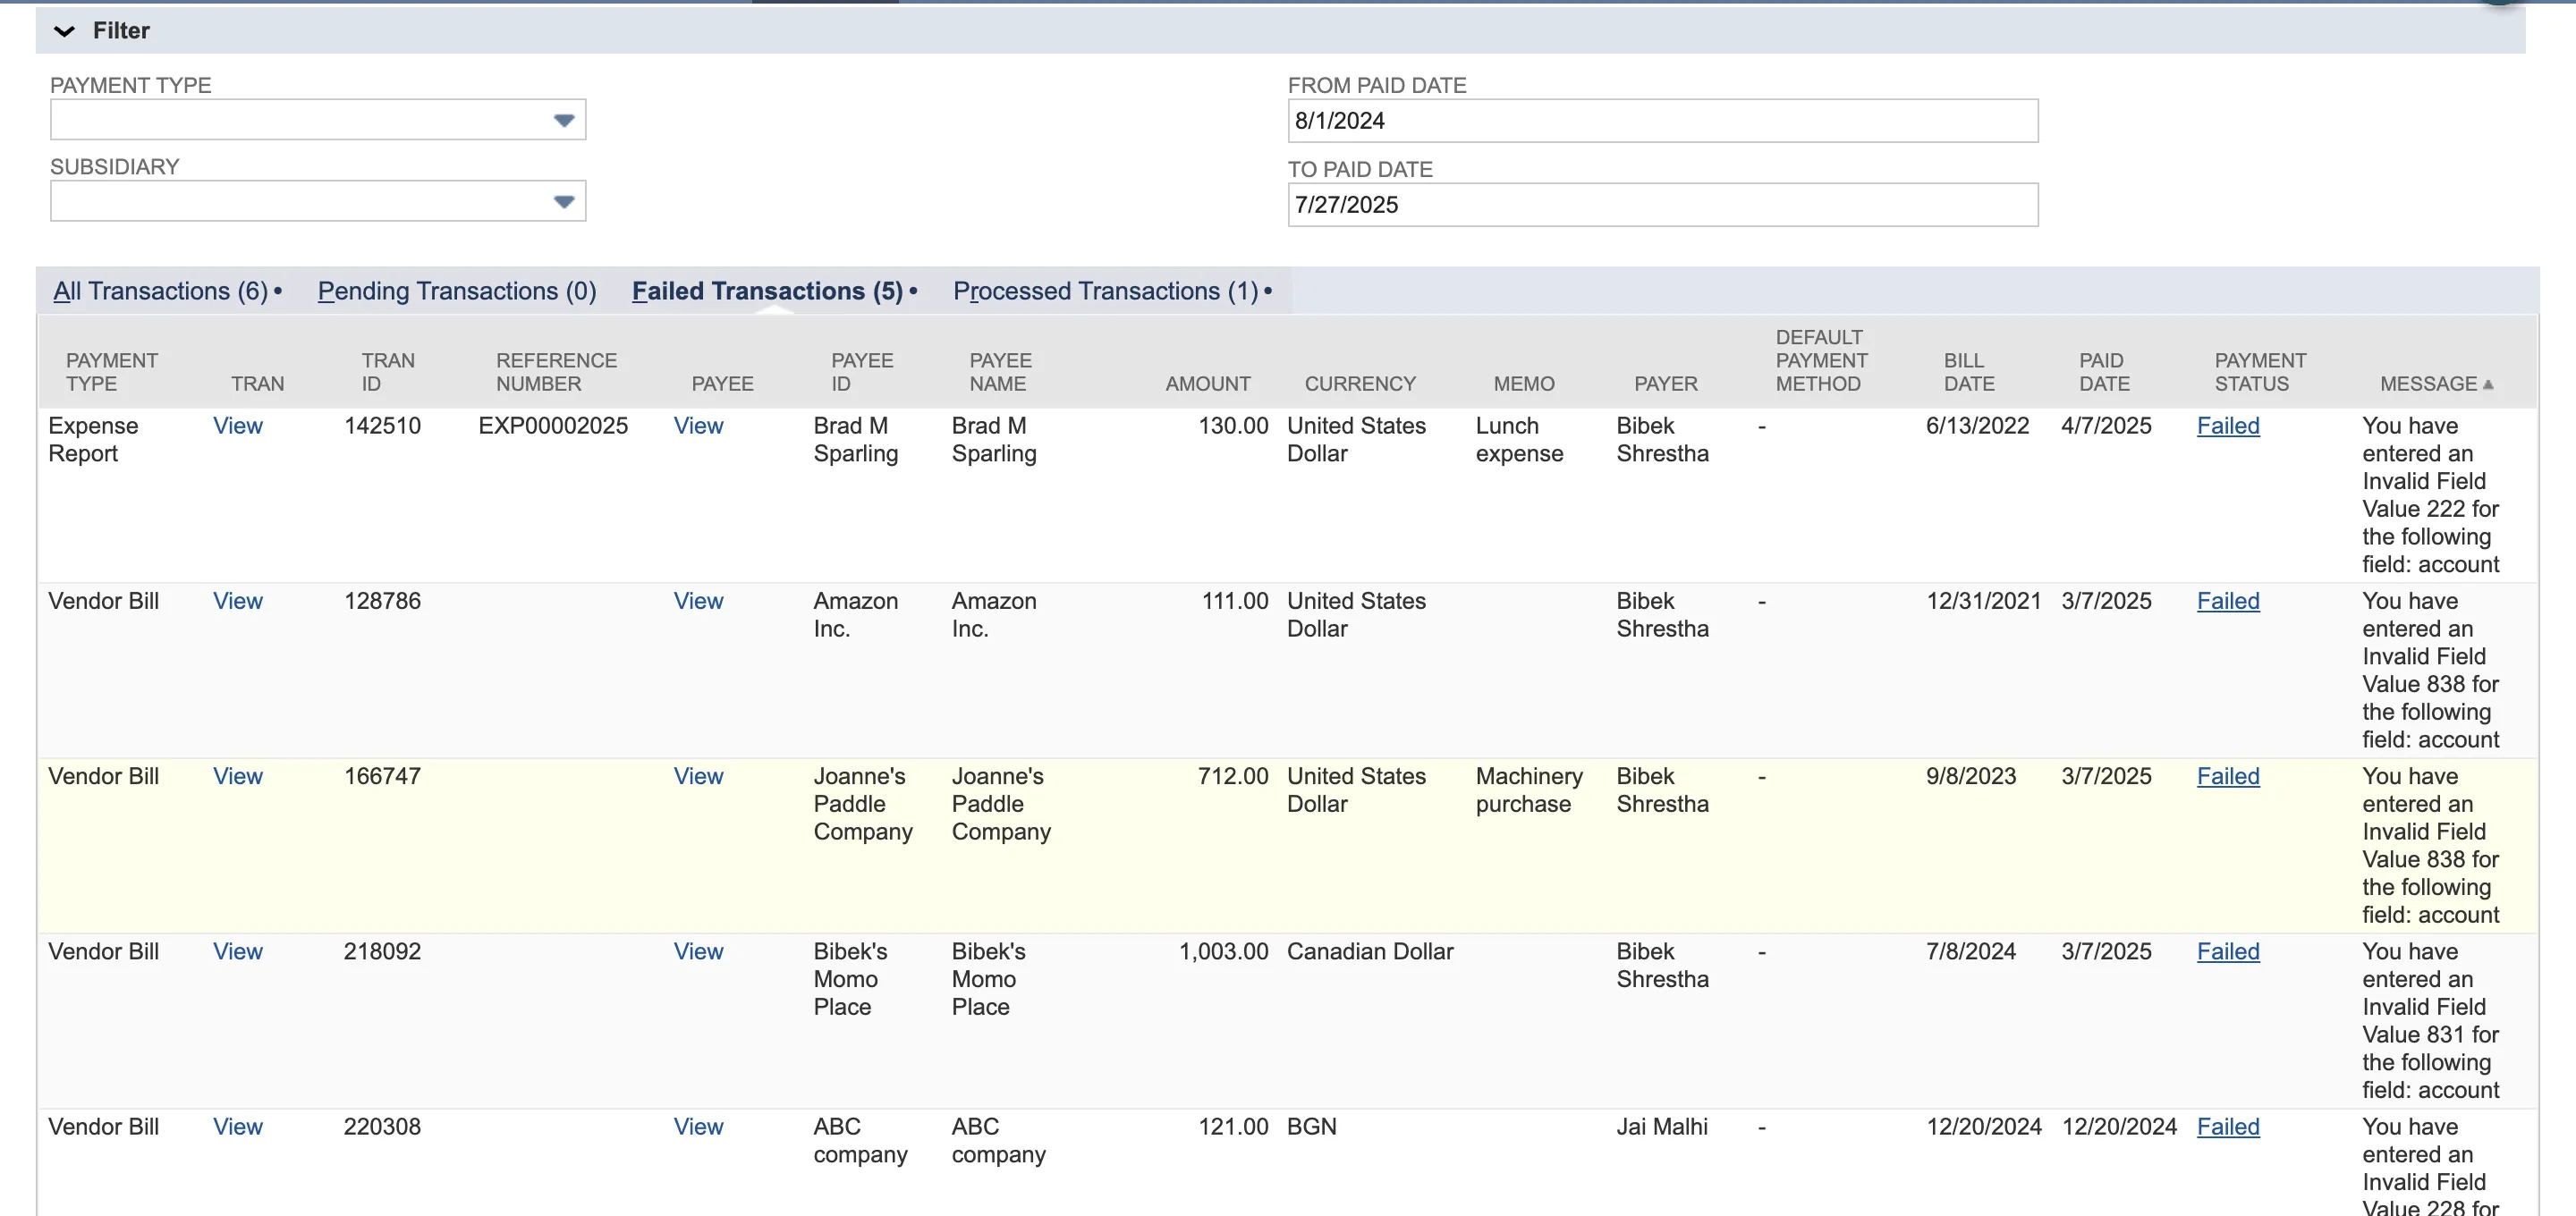Click Expense Report payment type cell

pos(93,440)
